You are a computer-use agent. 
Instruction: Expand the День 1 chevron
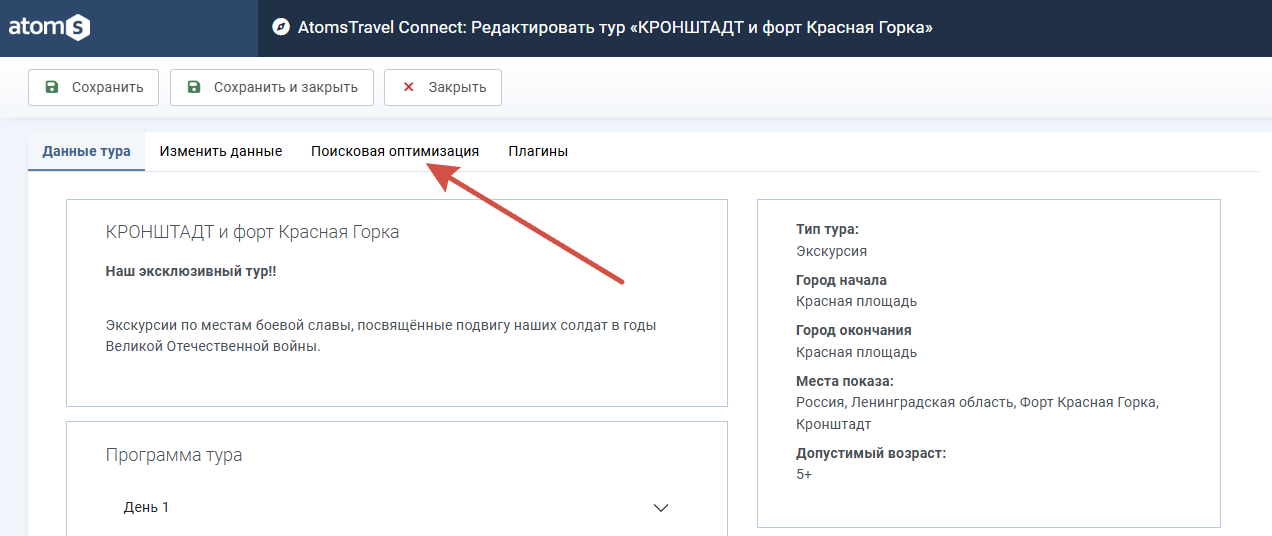pyautogui.click(x=661, y=508)
